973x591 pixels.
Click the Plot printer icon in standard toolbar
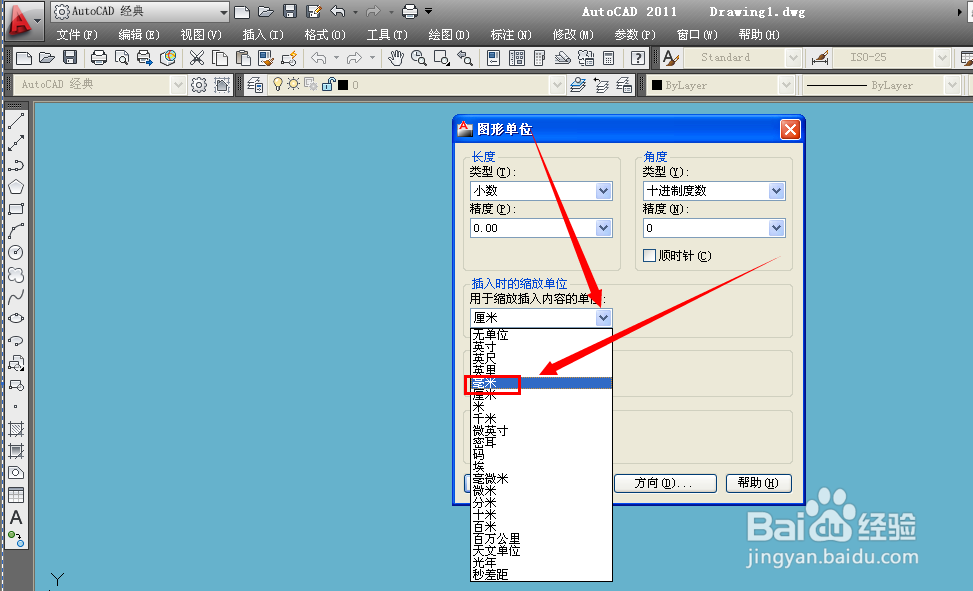[99, 58]
